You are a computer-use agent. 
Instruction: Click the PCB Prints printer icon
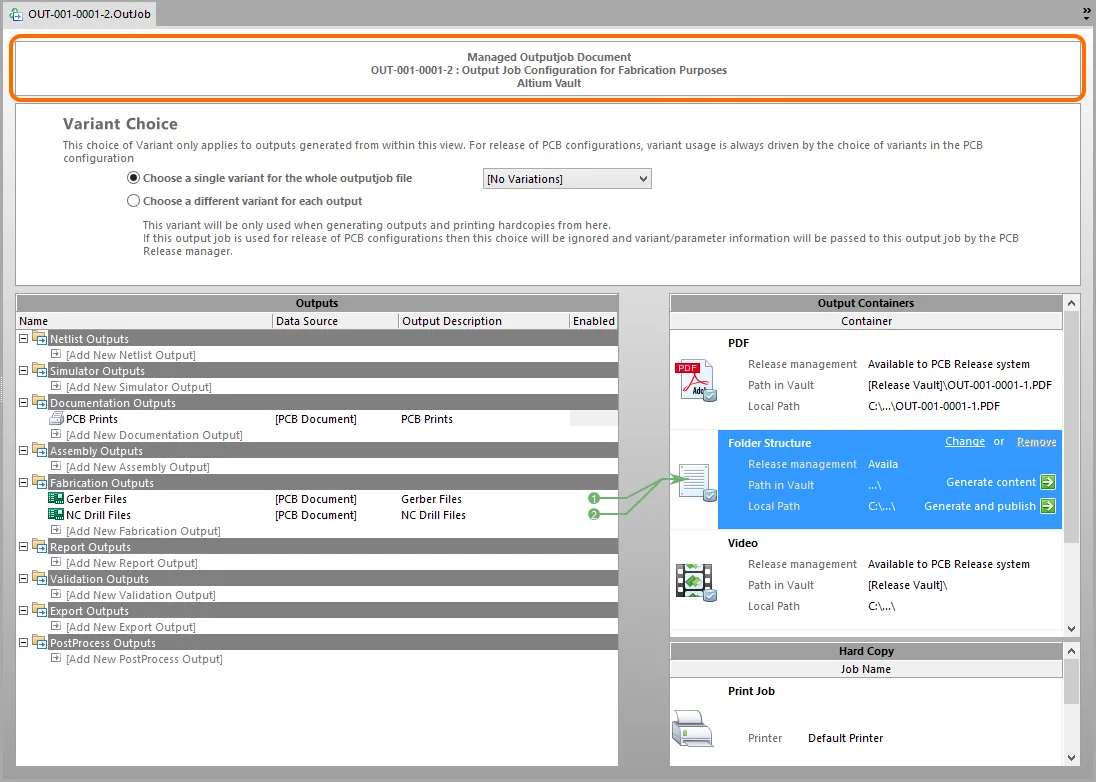pos(56,419)
